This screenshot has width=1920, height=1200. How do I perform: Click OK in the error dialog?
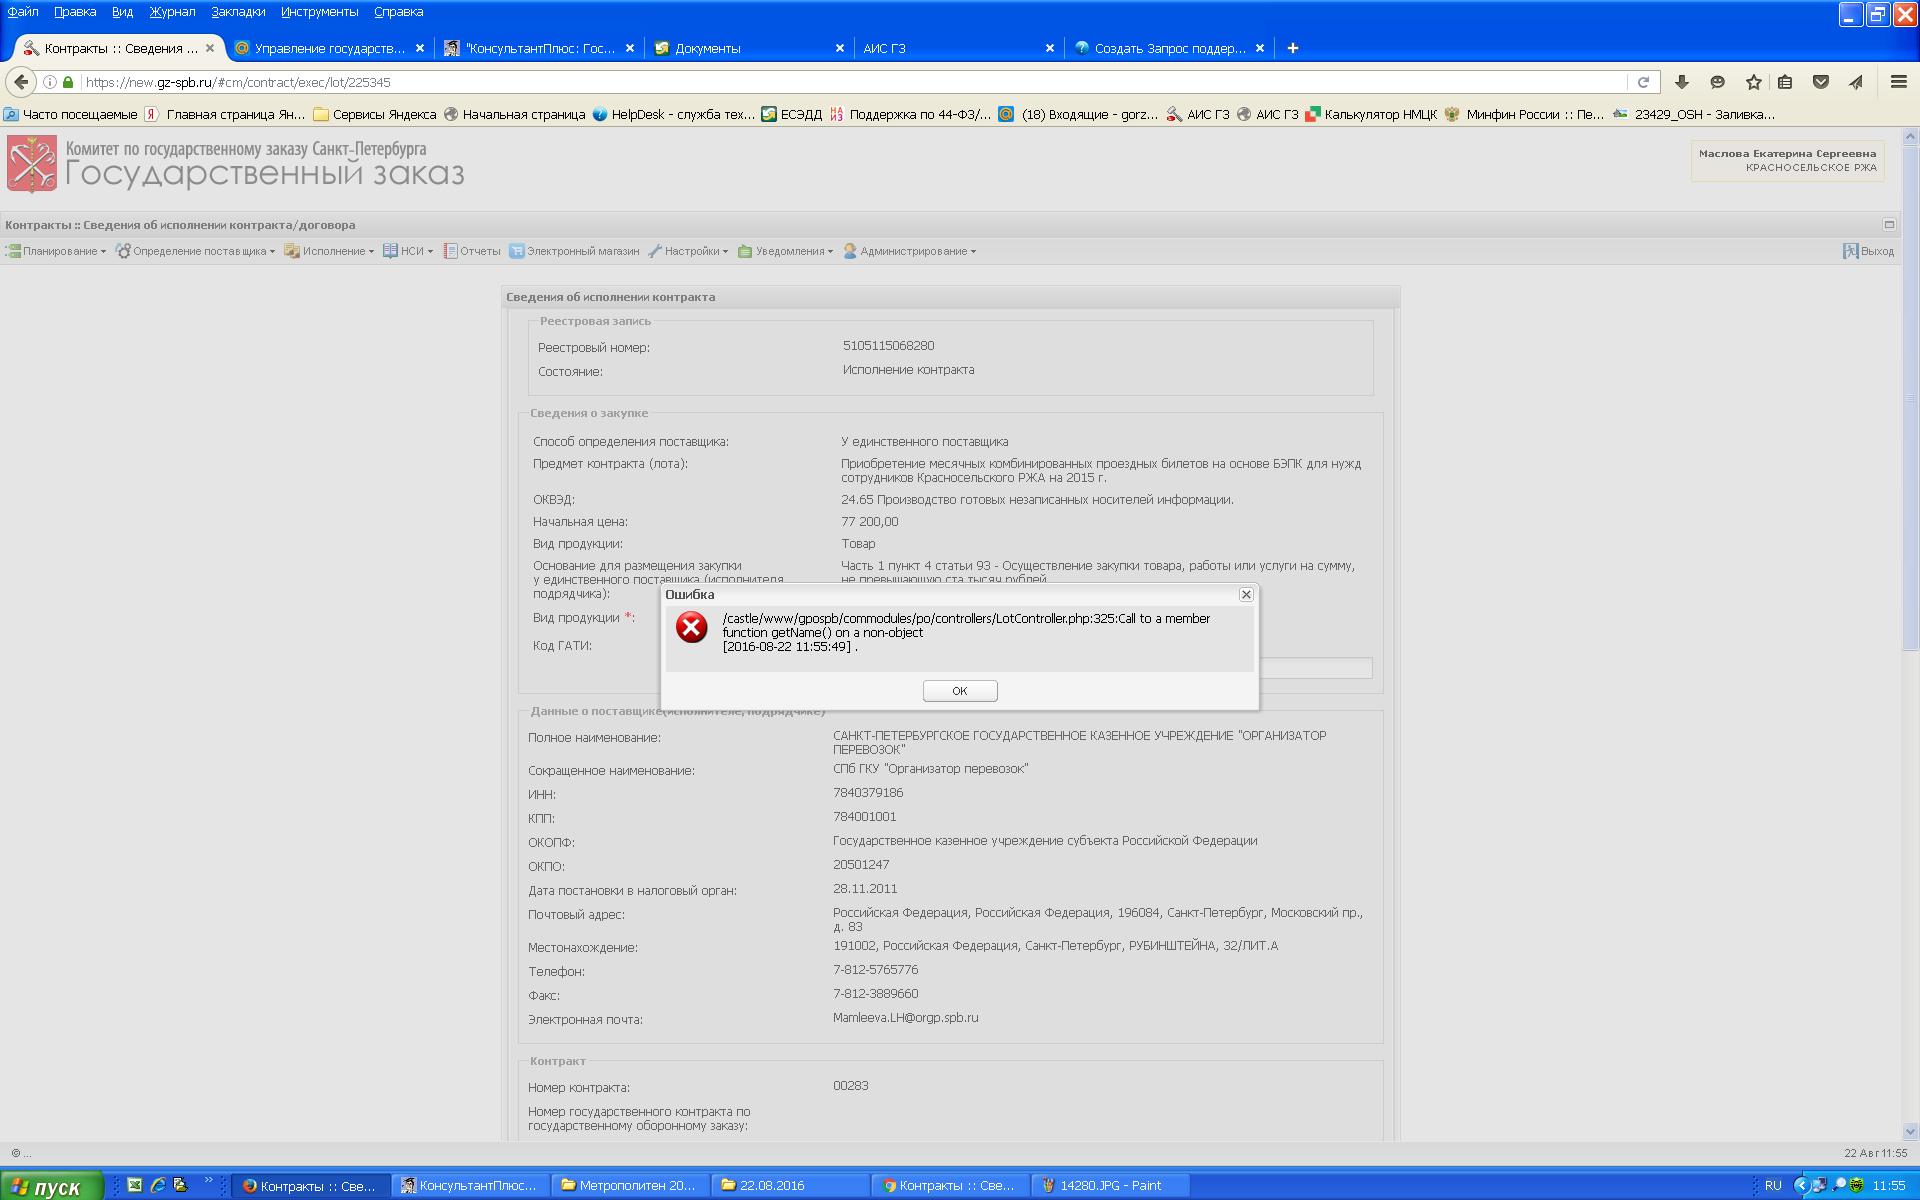pos(959,691)
